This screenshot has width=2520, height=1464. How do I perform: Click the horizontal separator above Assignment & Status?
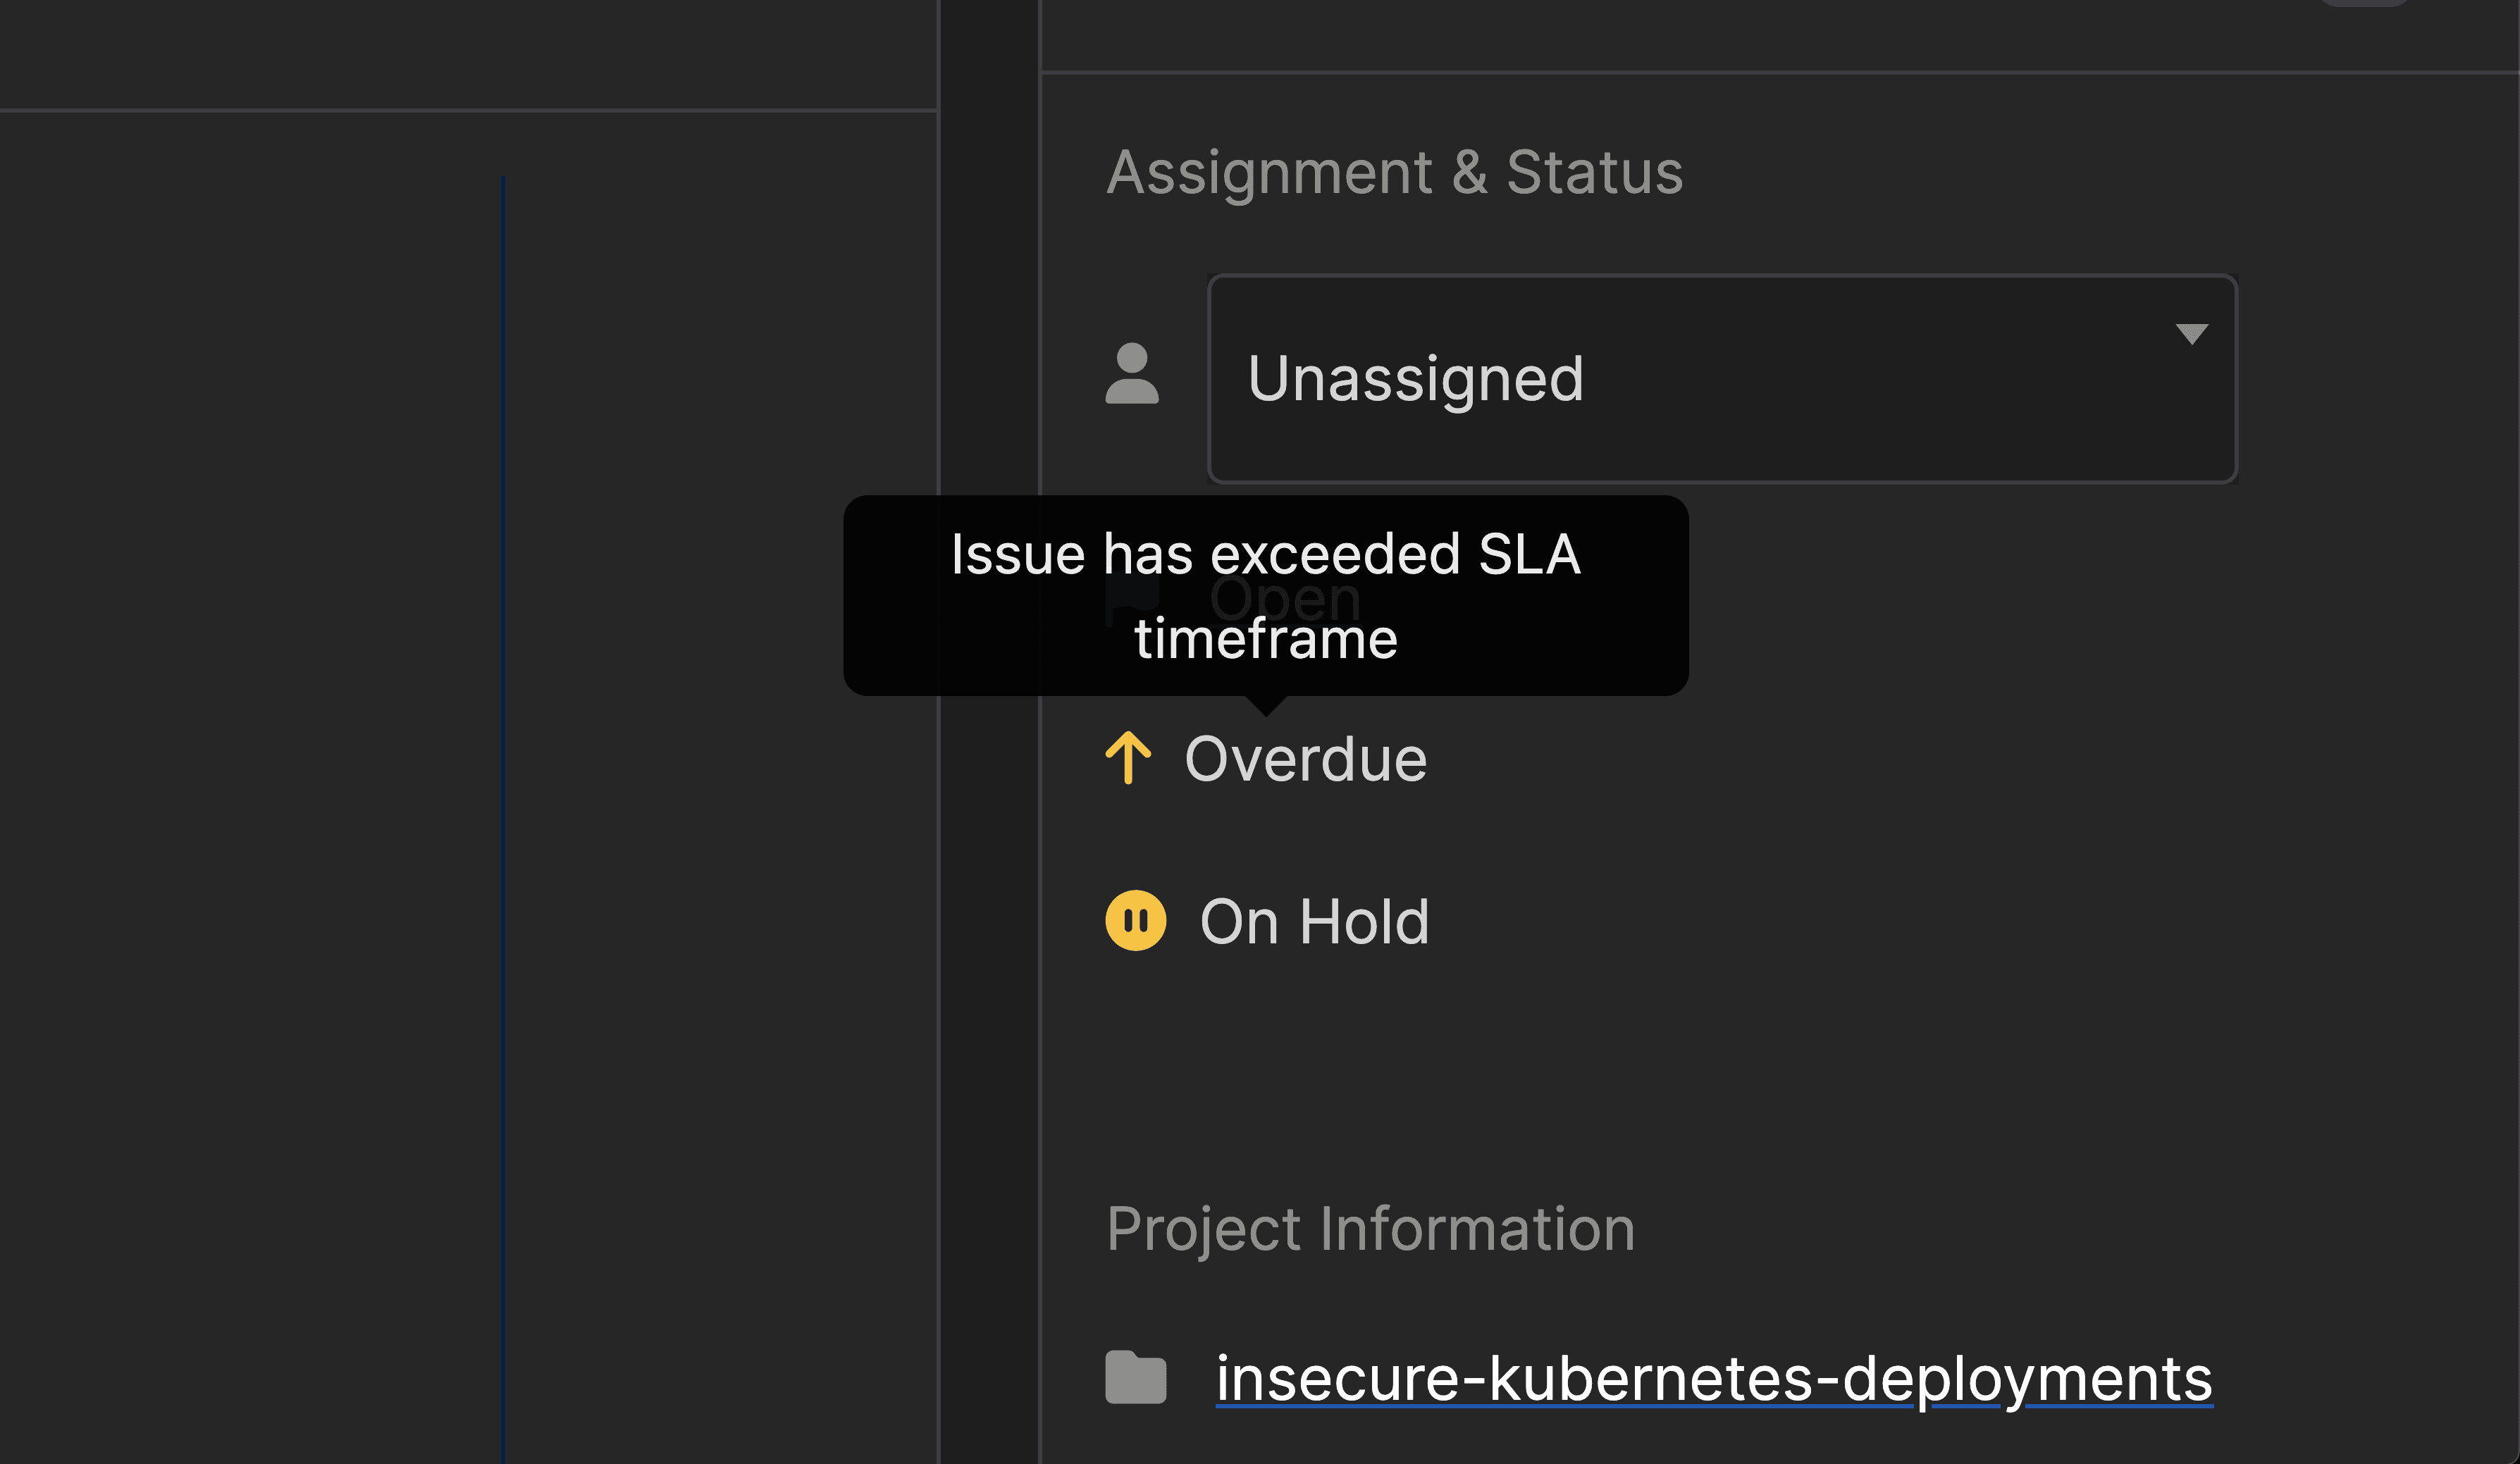(x=1780, y=72)
